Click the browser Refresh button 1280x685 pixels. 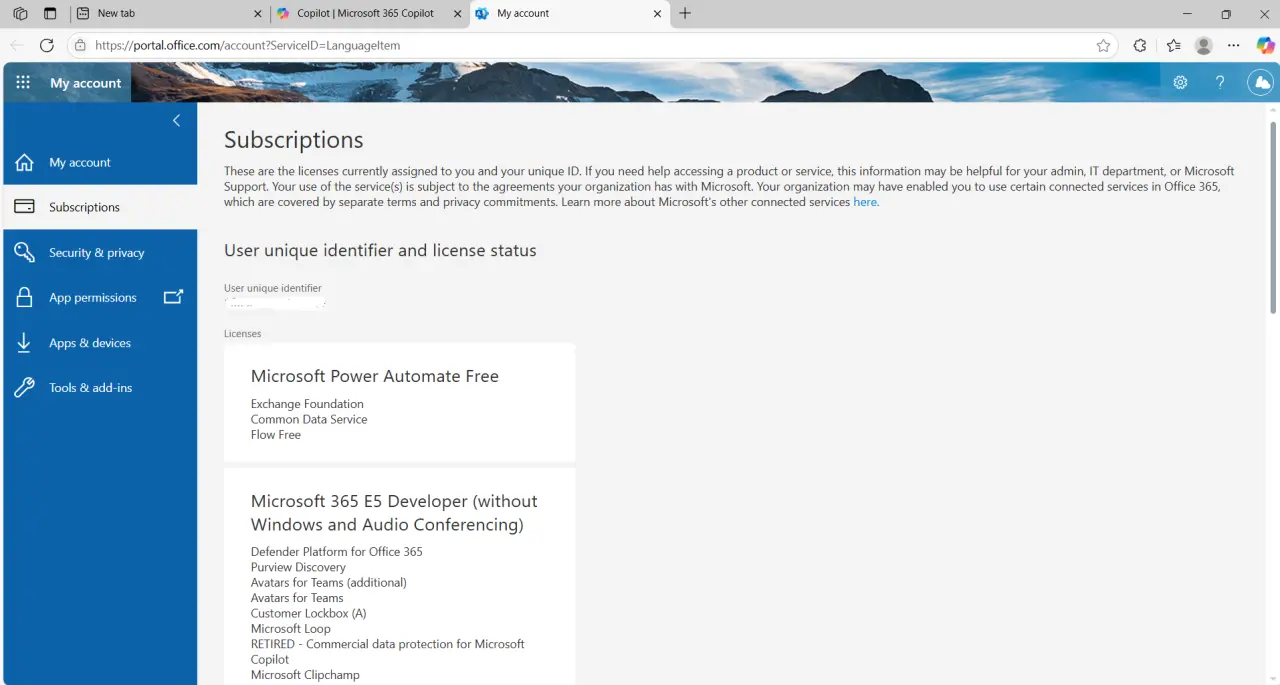tap(46, 45)
